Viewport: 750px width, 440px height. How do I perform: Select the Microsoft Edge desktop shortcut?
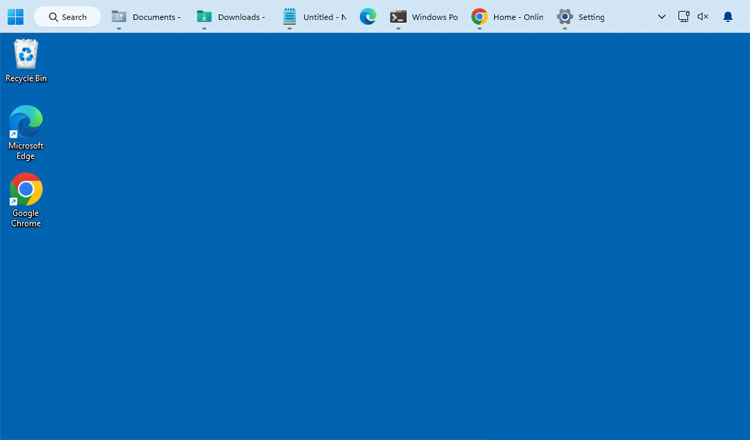click(26, 133)
